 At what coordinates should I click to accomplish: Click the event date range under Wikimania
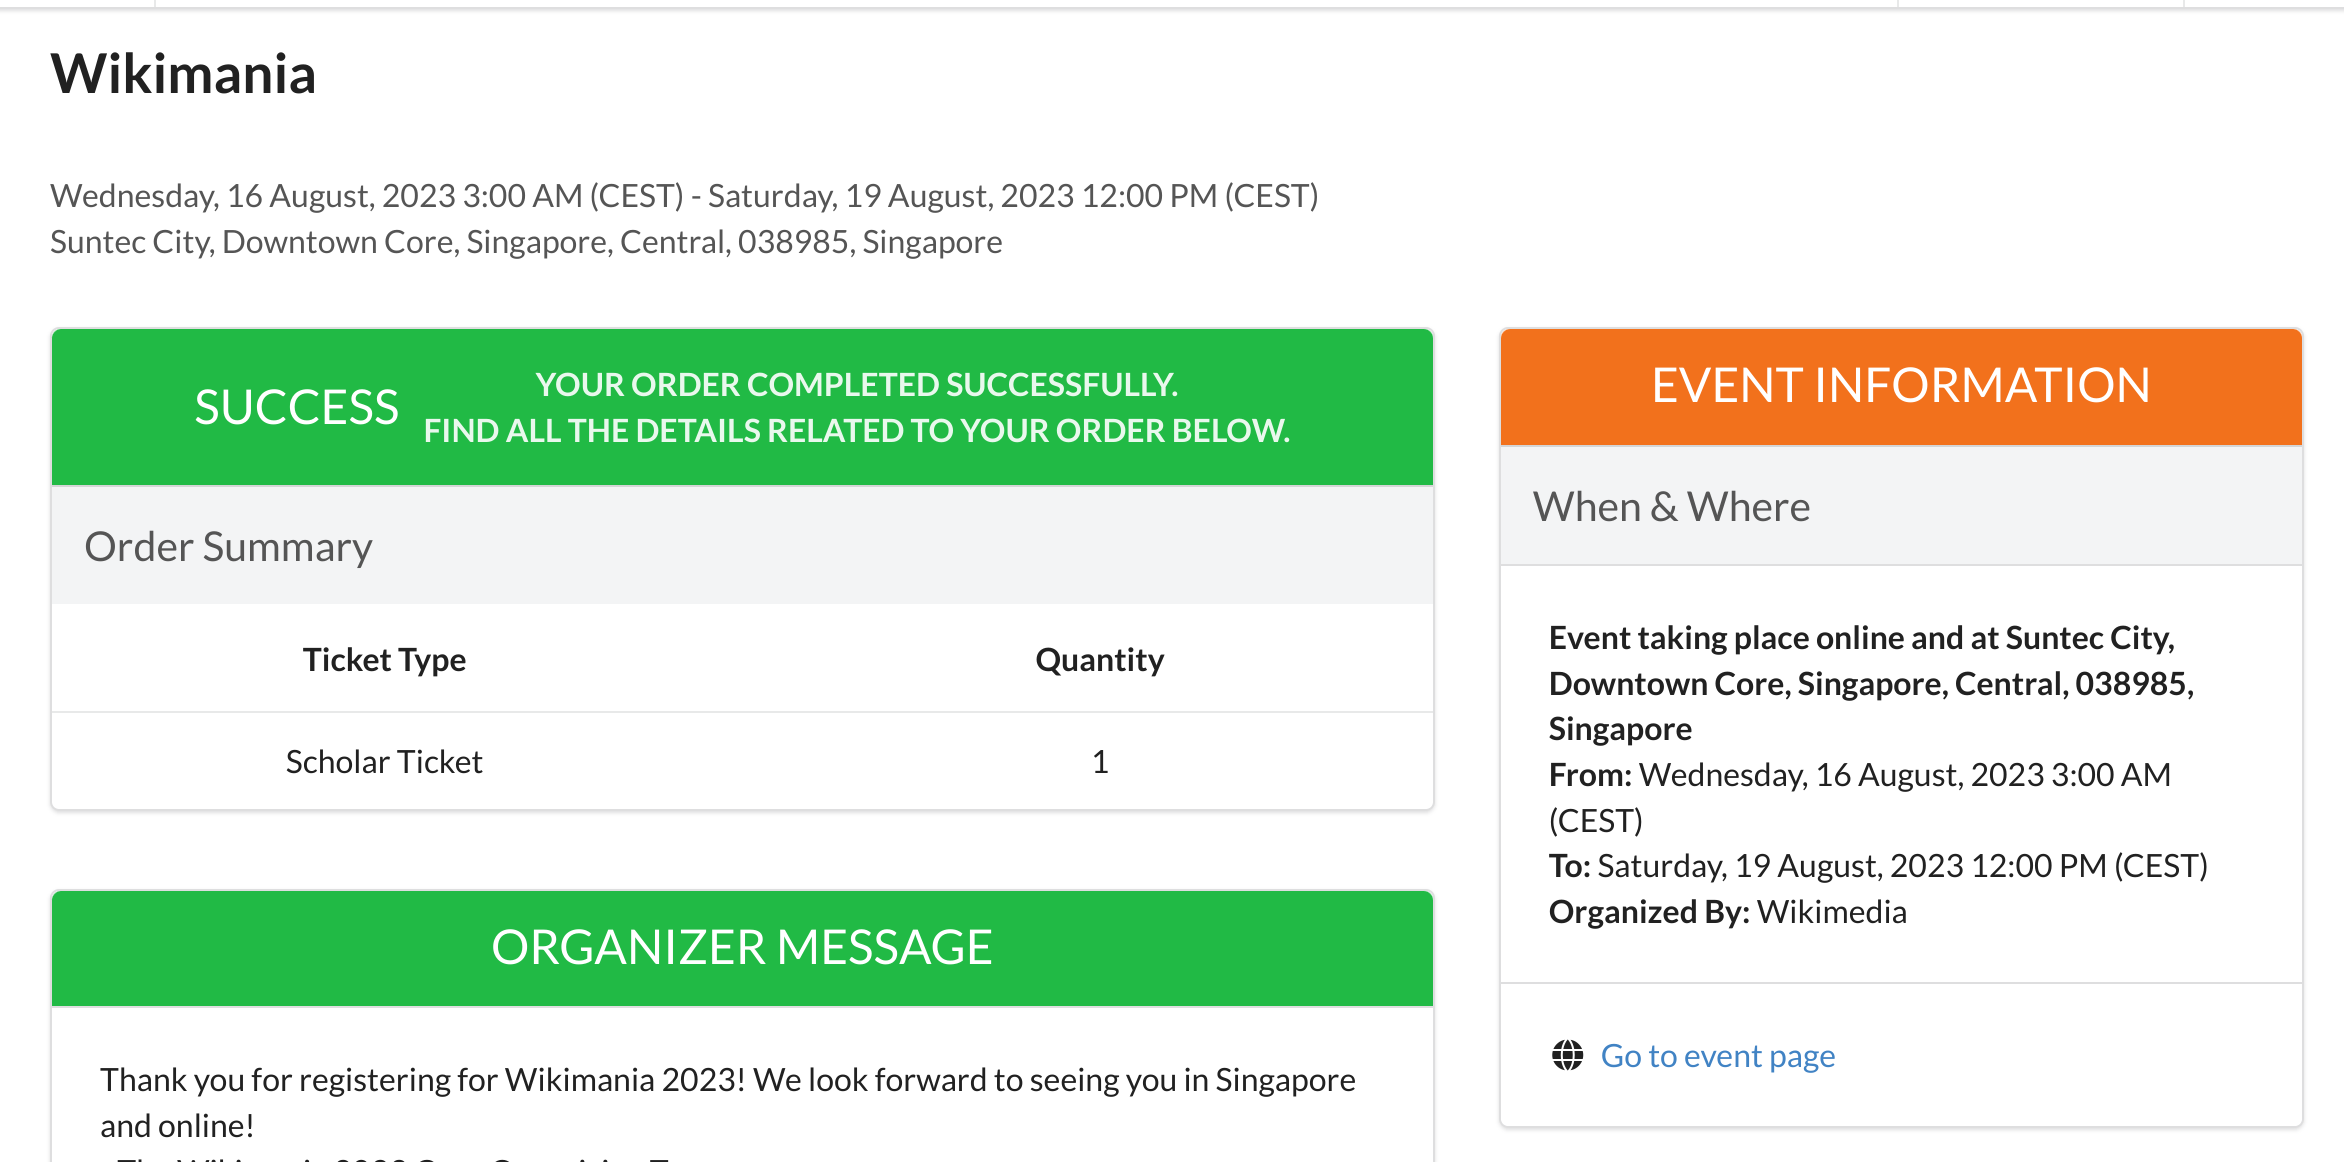point(684,195)
